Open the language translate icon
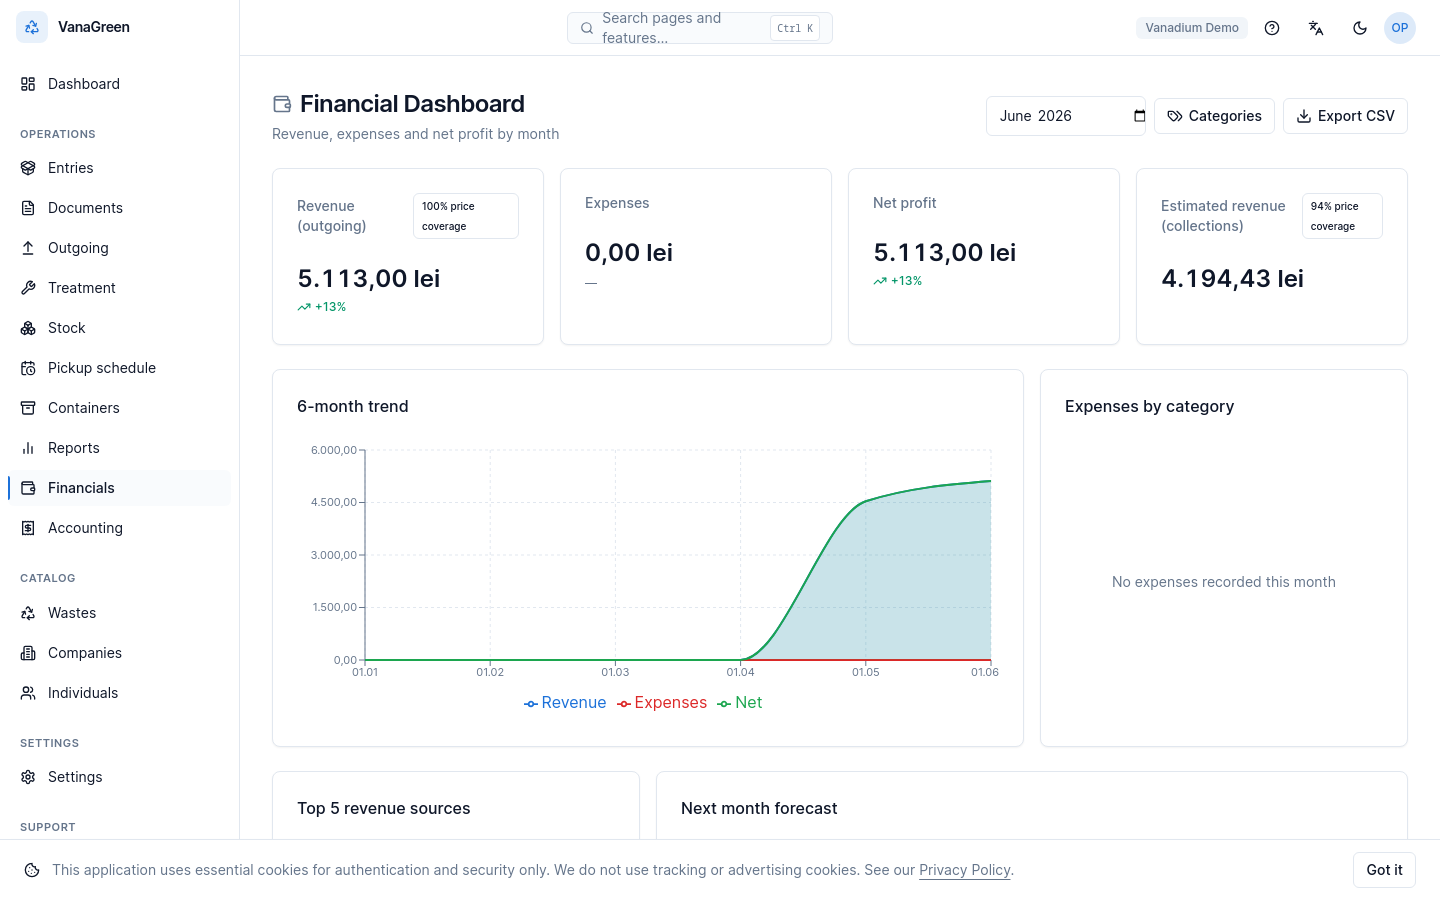The height and width of the screenshot is (900, 1440). coord(1316,28)
